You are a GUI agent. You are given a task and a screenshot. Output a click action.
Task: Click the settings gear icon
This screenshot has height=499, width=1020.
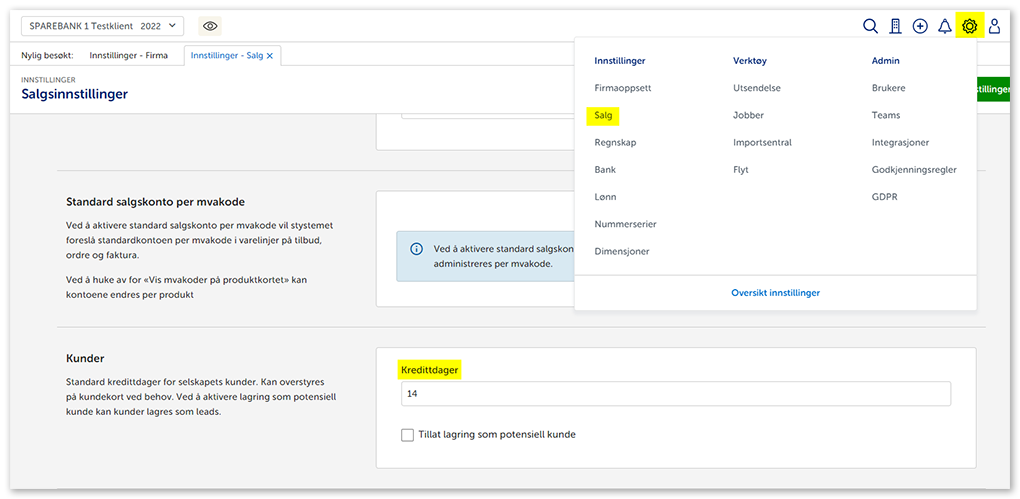[x=969, y=26]
